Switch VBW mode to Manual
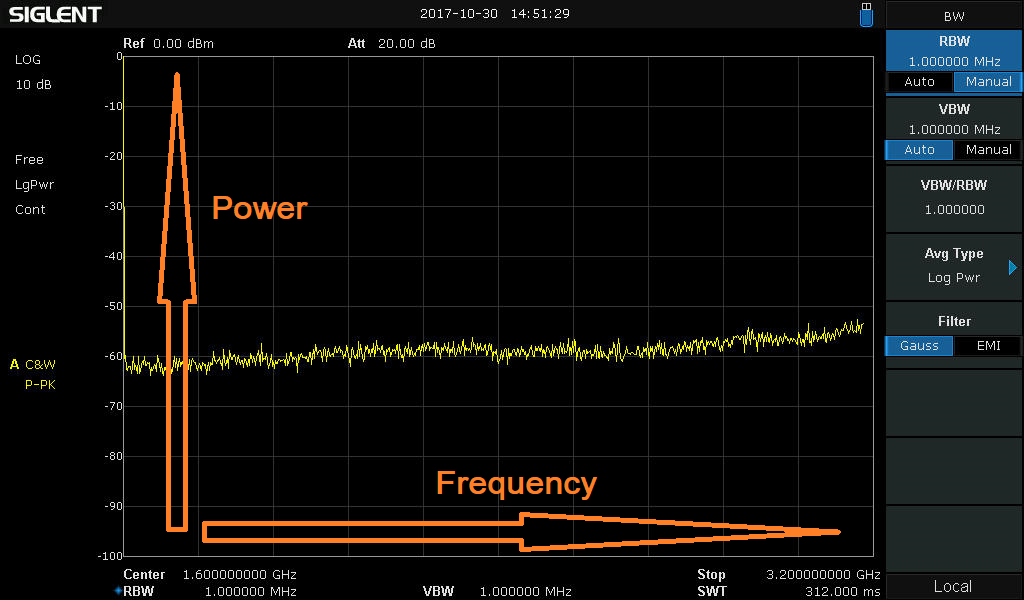Viewport: 1024px width, 600px height. pos(988,150)
